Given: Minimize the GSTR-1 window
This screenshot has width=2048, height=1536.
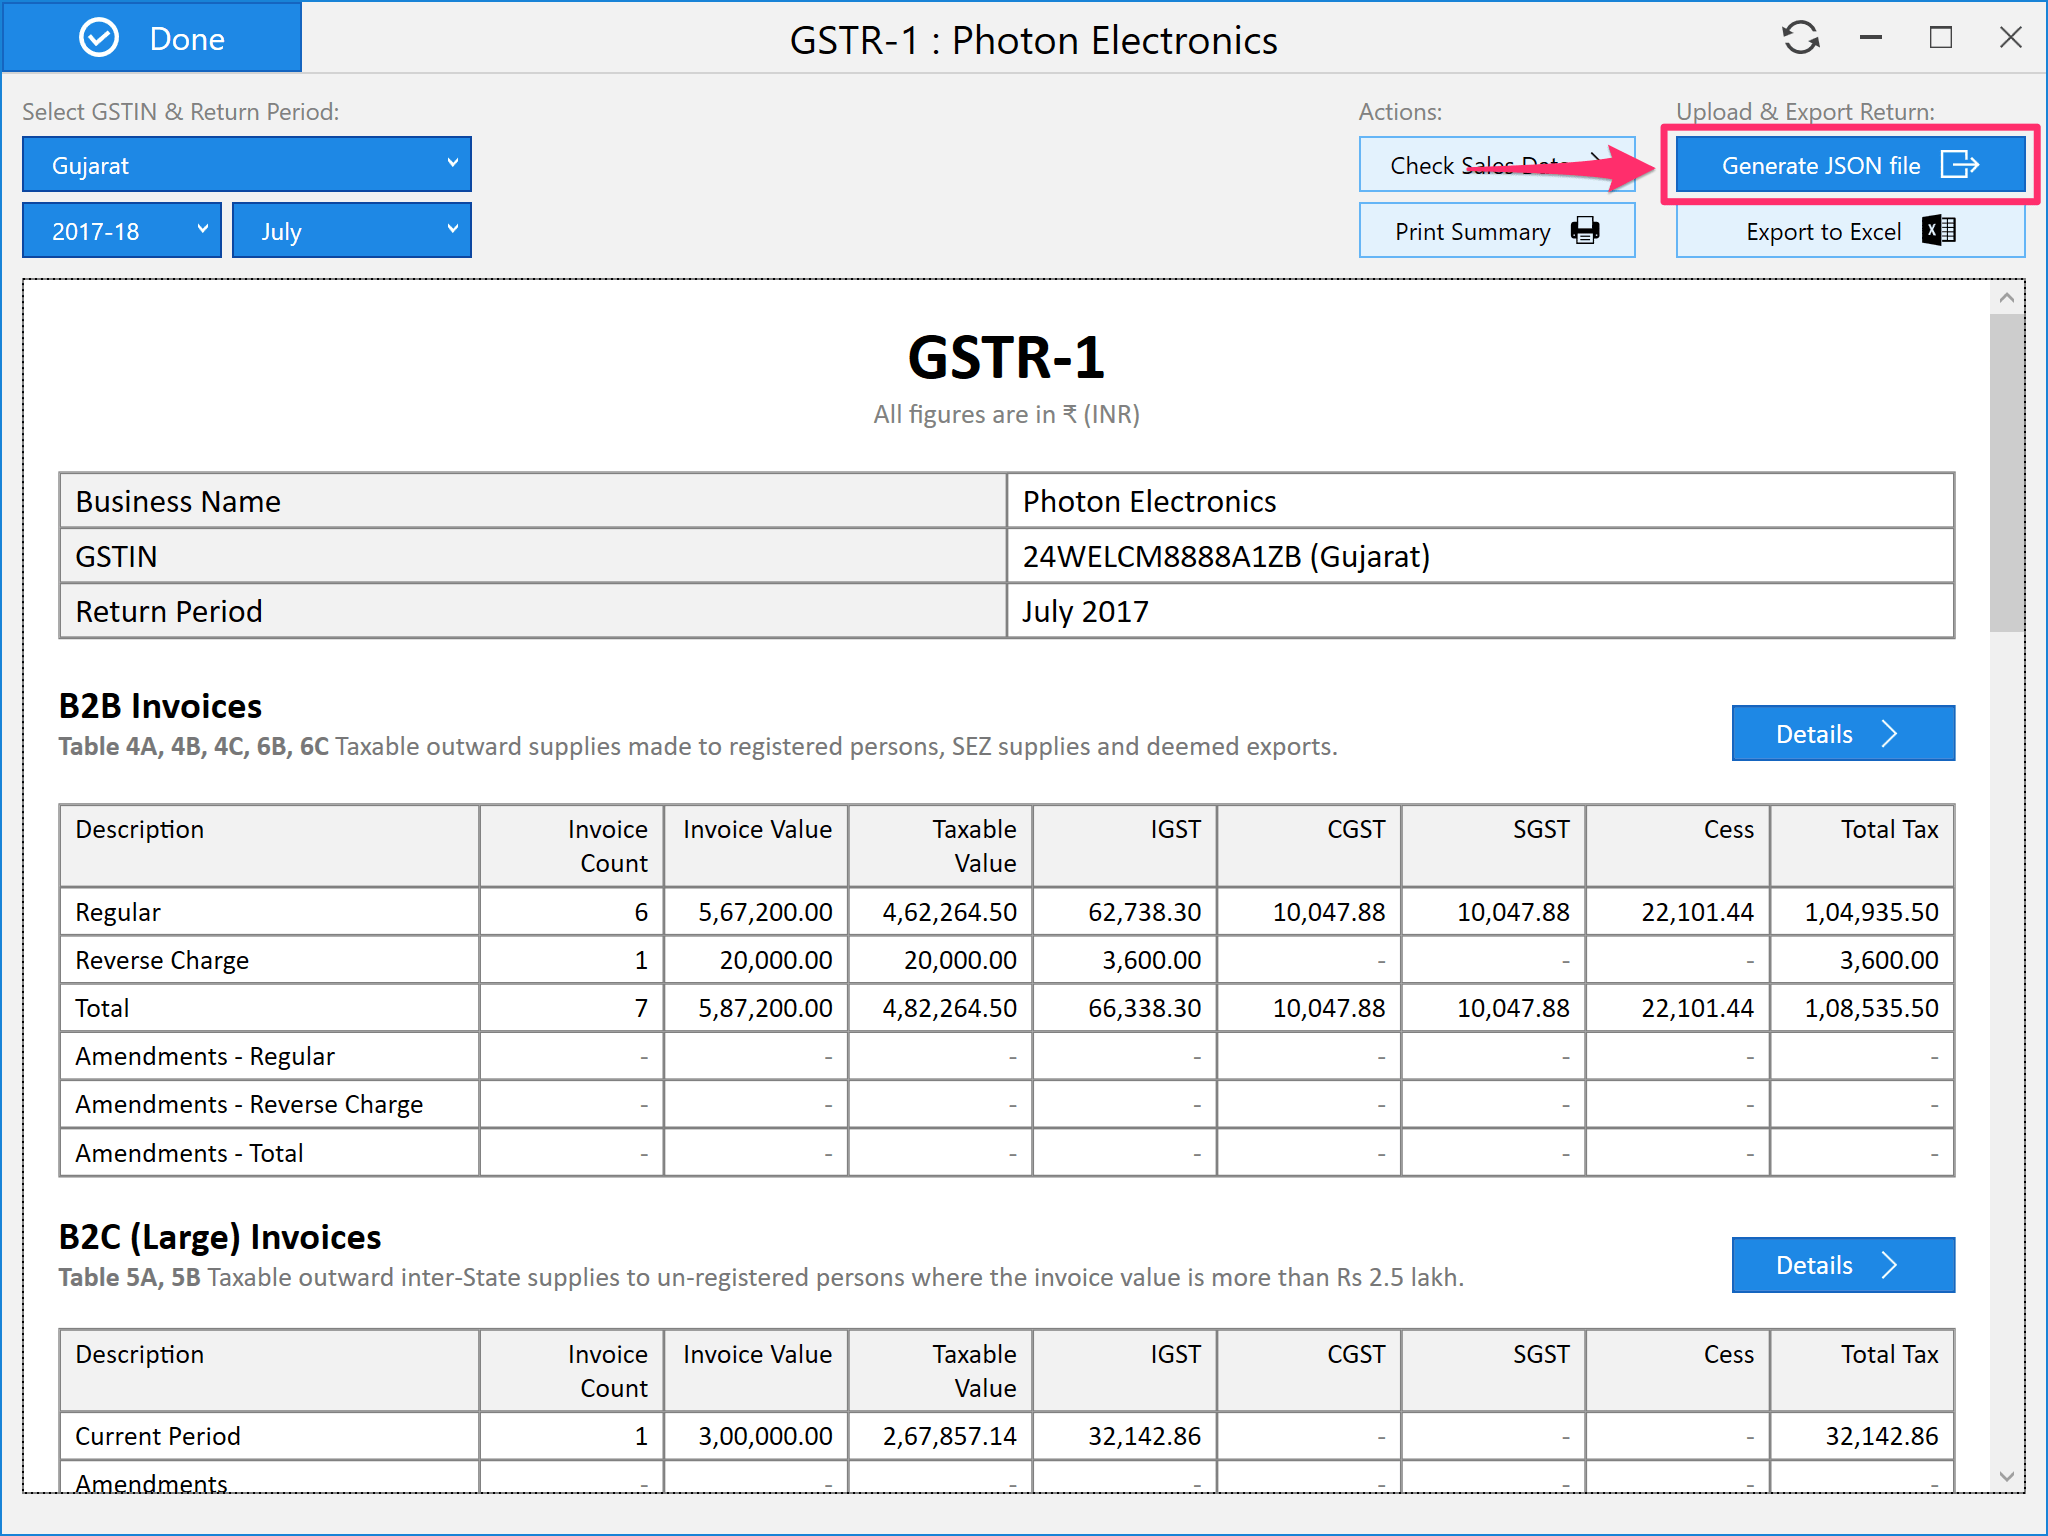Looking at the screenshot, I should tap(1871, 39).
